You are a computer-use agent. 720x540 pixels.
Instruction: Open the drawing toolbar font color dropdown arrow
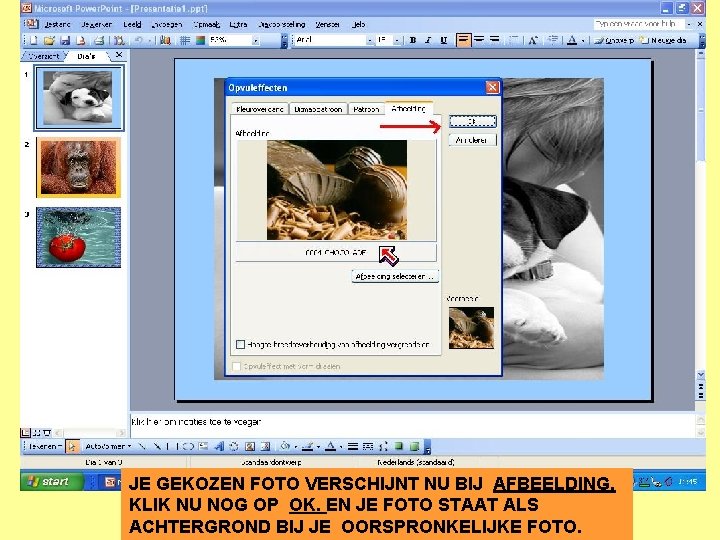[341, 446]
